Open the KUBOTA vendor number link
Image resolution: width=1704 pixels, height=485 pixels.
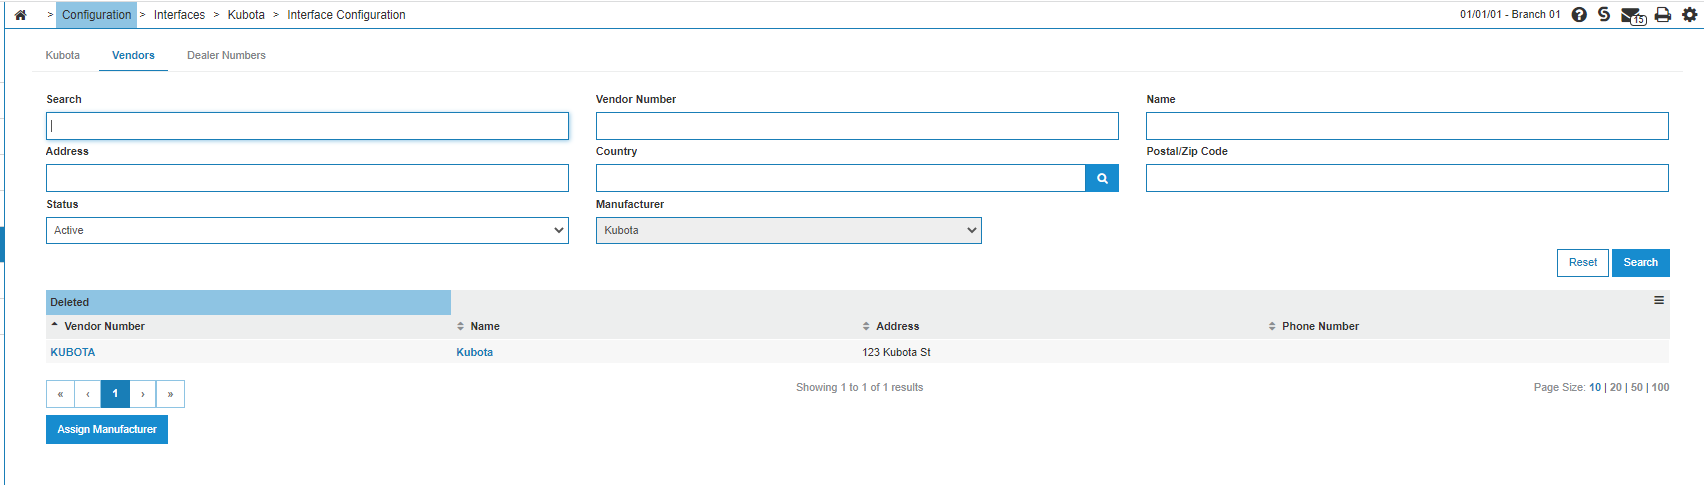pos(73,352)
